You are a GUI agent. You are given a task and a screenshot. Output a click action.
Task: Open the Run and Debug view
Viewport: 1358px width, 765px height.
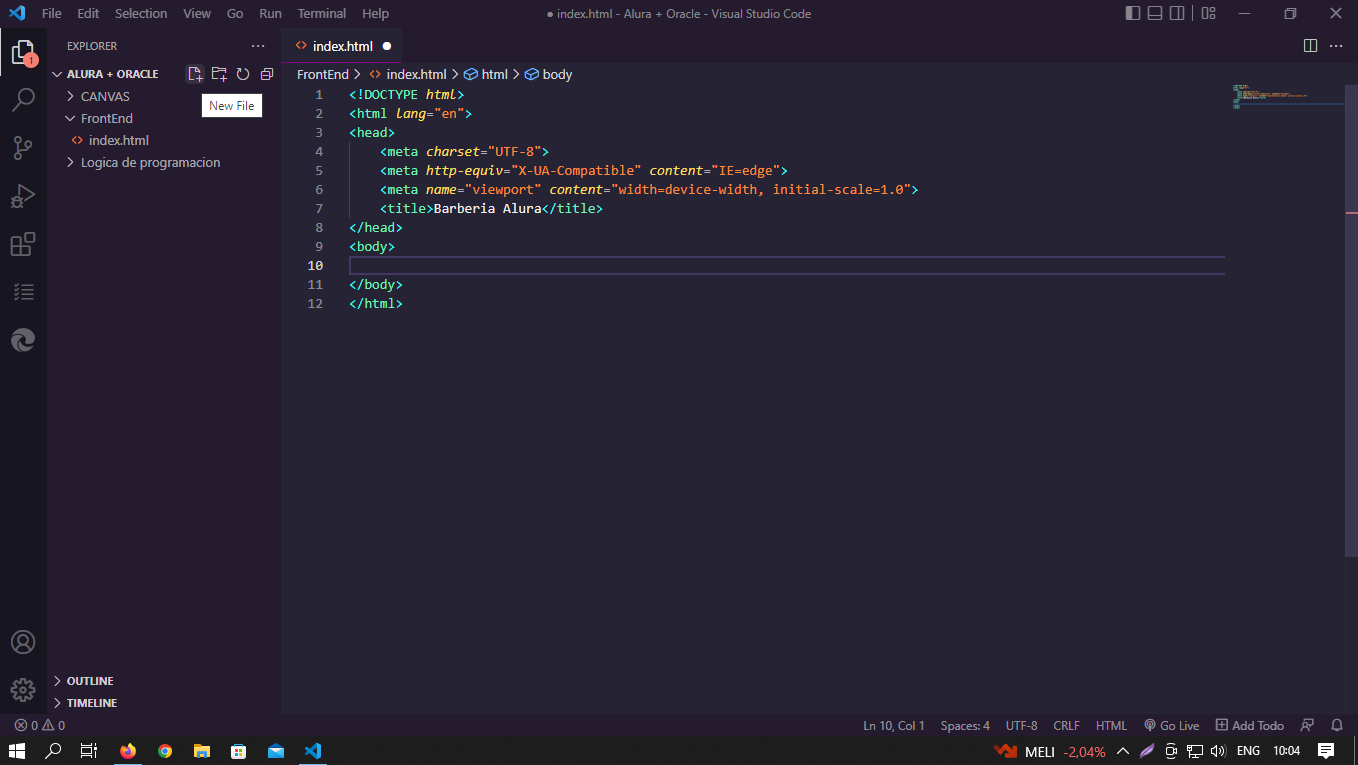[23, 196]
